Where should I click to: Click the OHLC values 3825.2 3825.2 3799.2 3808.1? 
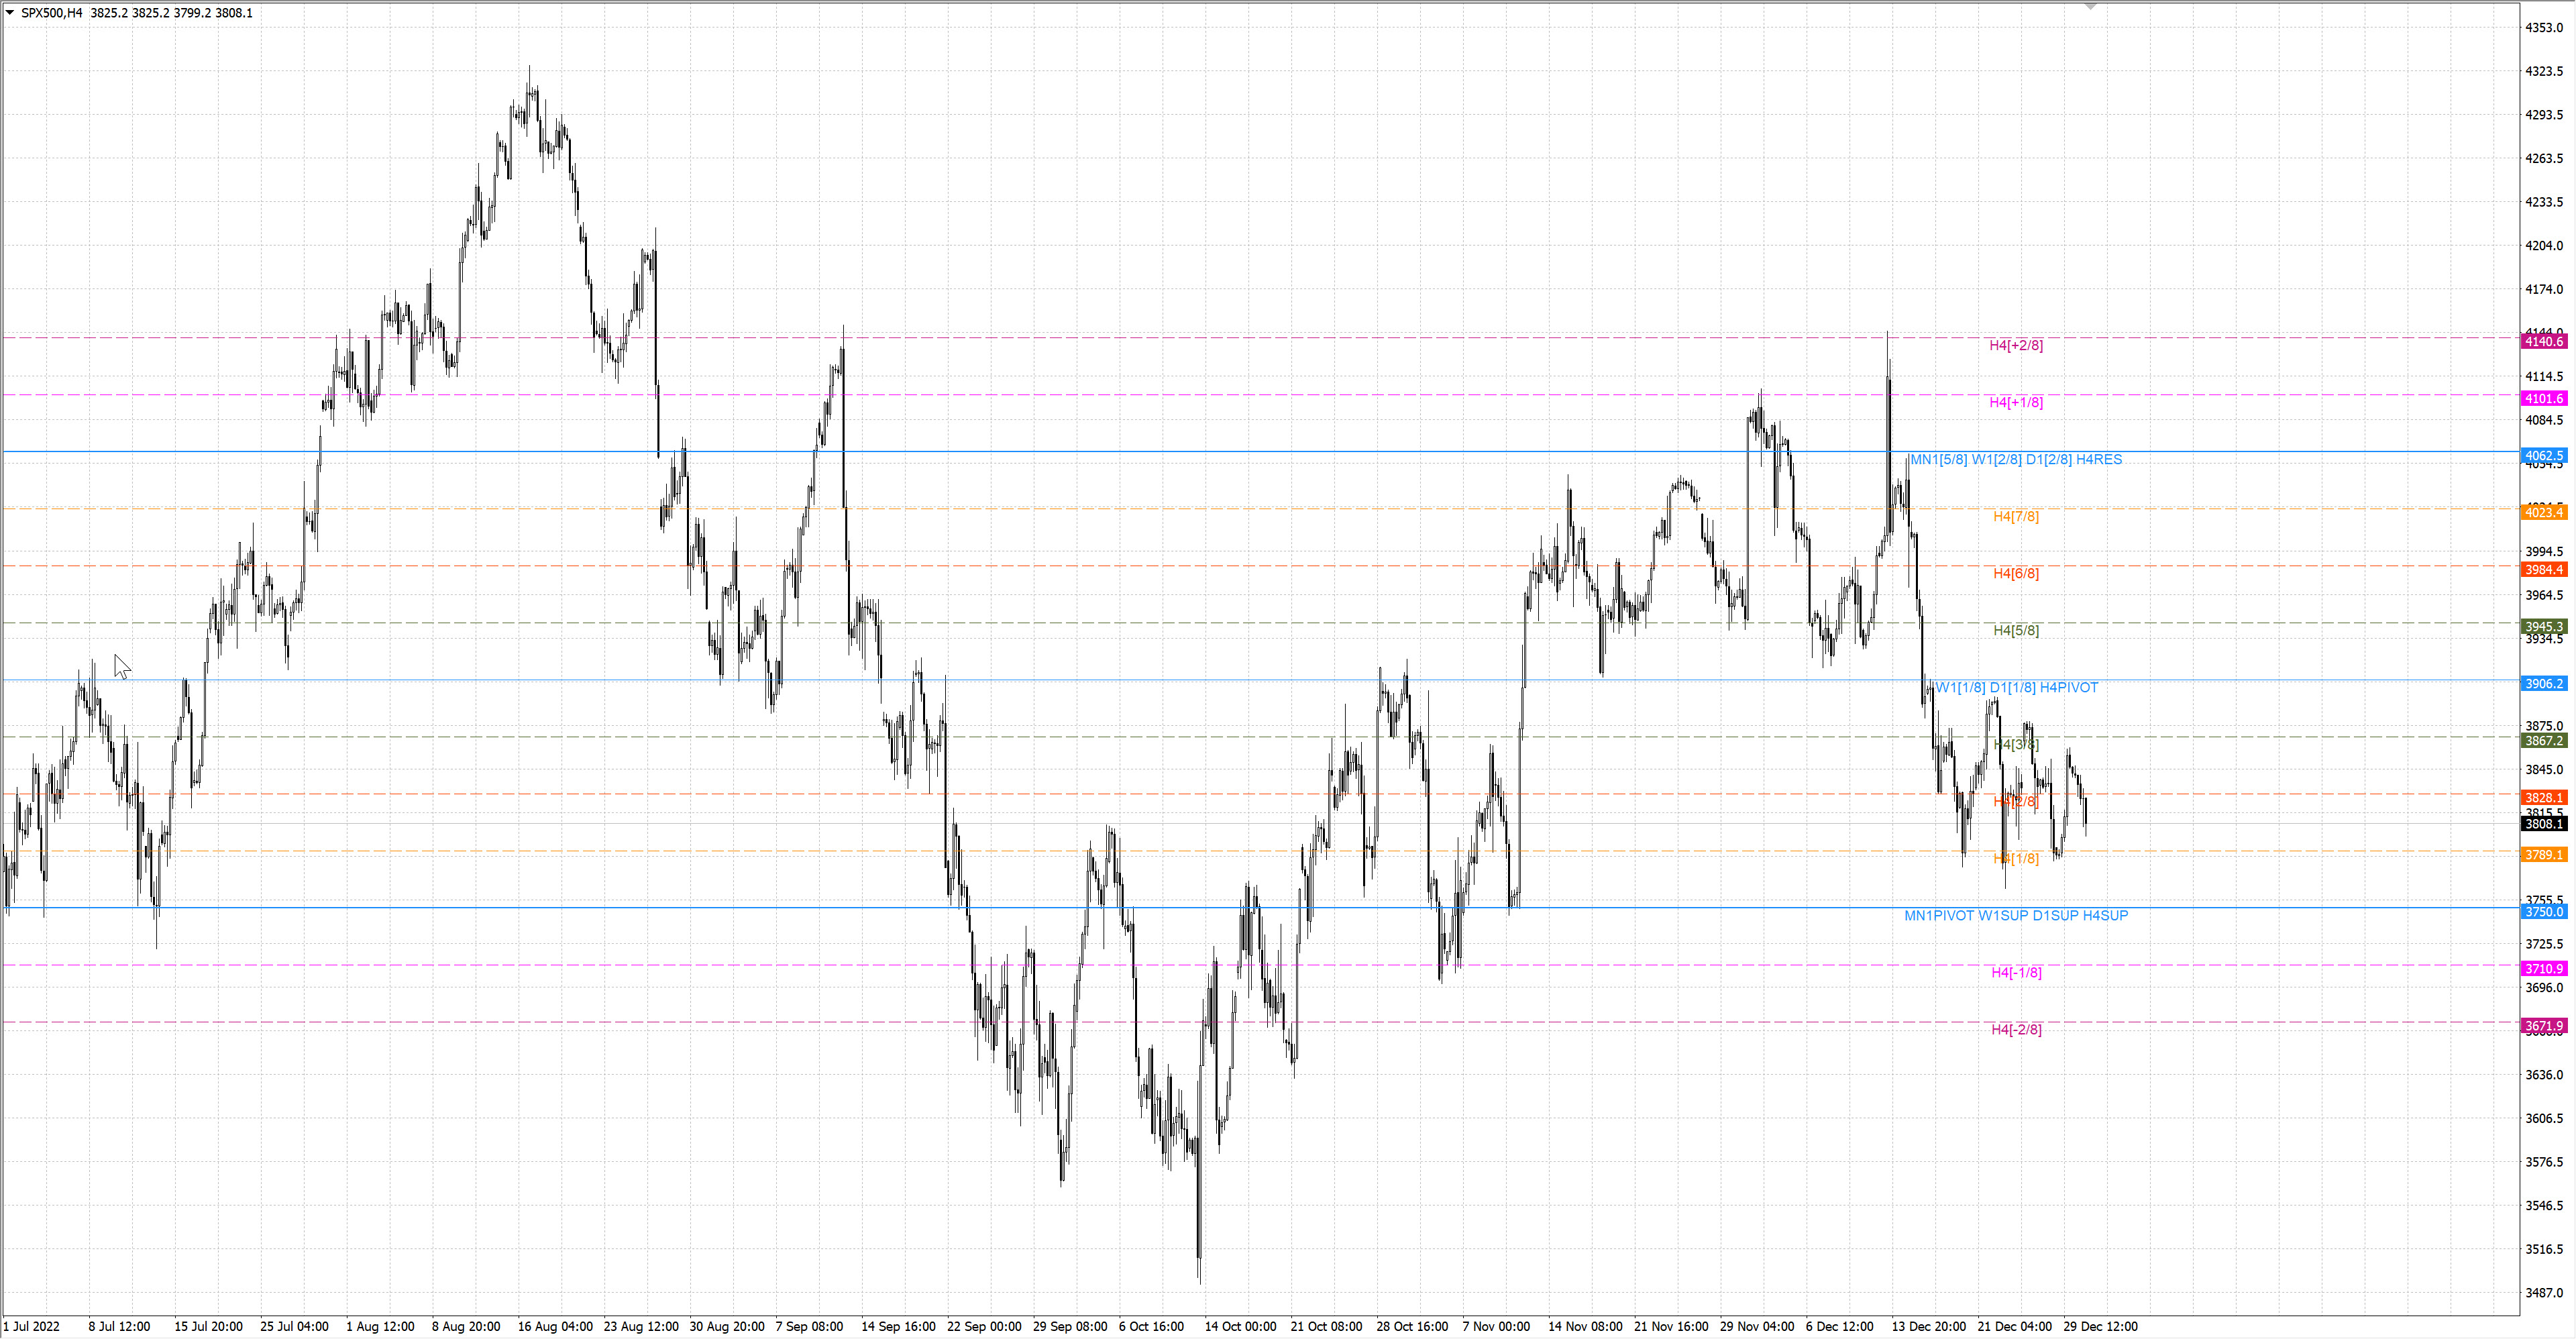coord(171,13)
